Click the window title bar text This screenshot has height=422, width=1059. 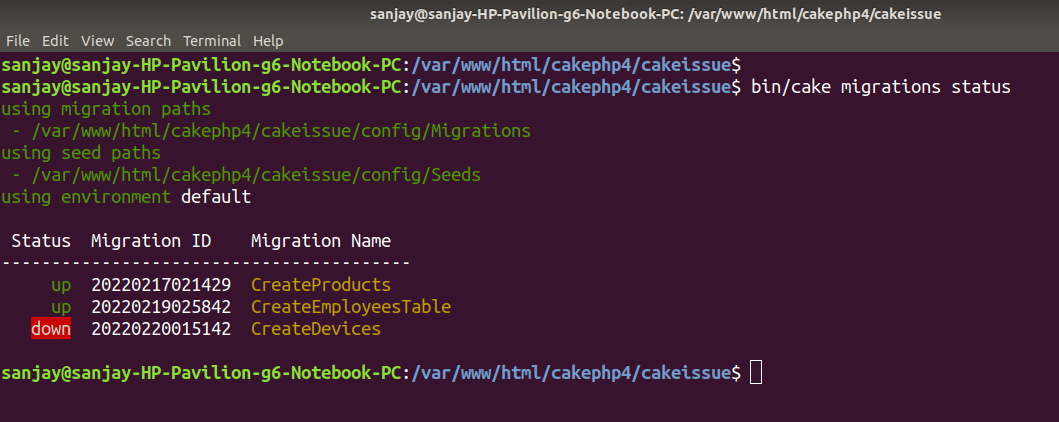pos(655,13)
